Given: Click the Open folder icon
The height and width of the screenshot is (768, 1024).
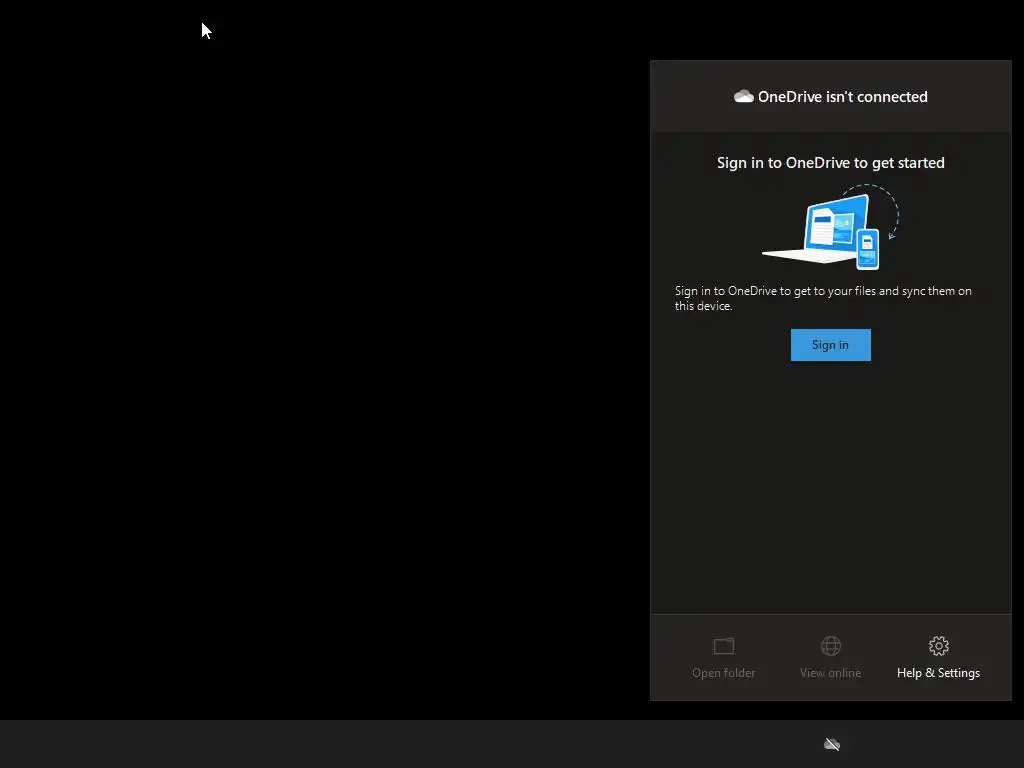Looking at the screenshot, I should coord(724,646).
